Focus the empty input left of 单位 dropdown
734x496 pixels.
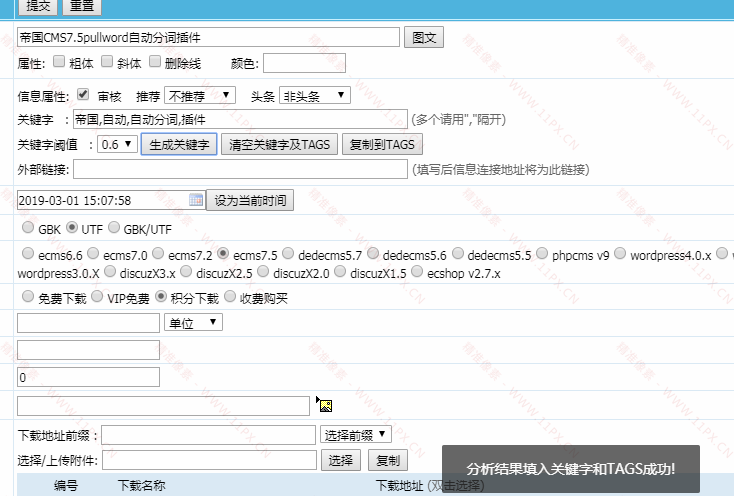pyautogui.click(x=88, y=323)
